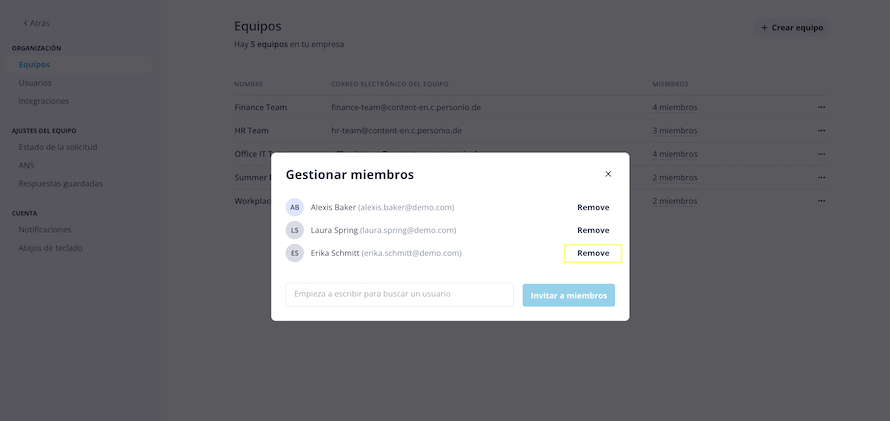Click the Invitar a miembros button

pyautogui.click(x=569, y=295)
